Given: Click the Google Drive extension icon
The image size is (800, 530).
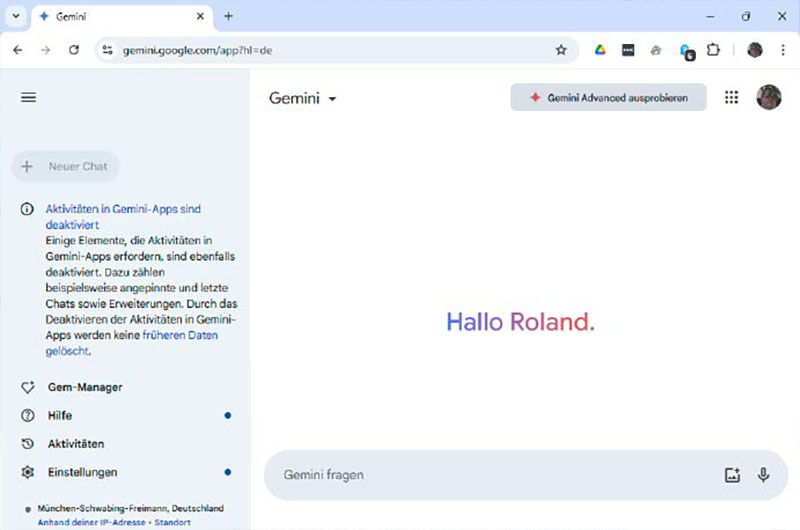Looking at the screenshot, I should [600, 50].
